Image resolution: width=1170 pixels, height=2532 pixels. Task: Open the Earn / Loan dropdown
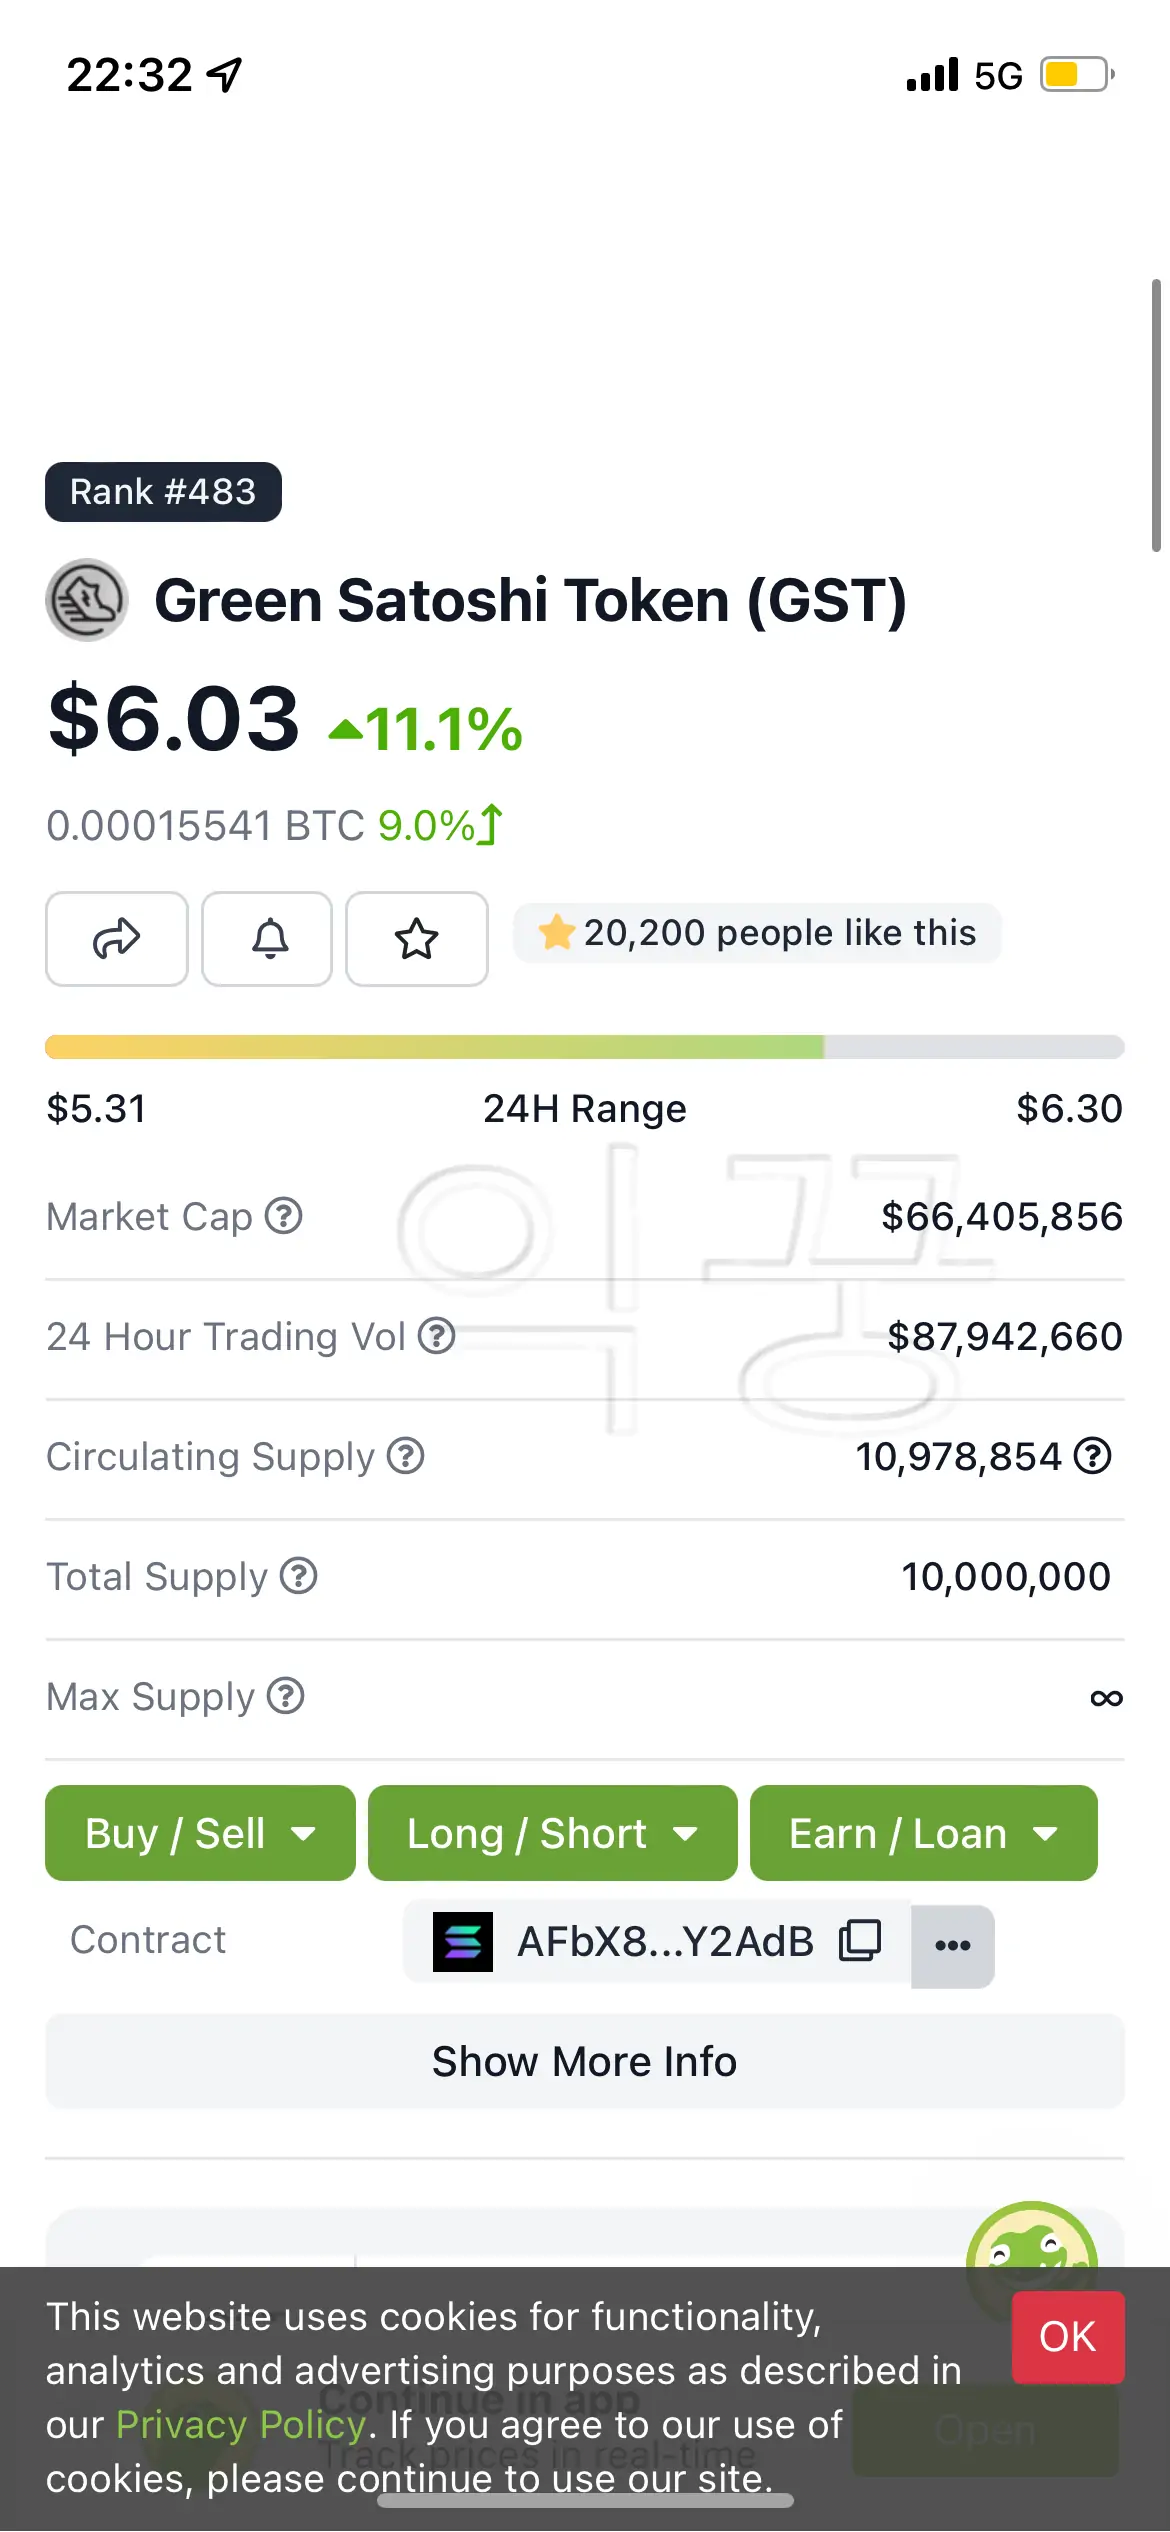(923, 1833)
